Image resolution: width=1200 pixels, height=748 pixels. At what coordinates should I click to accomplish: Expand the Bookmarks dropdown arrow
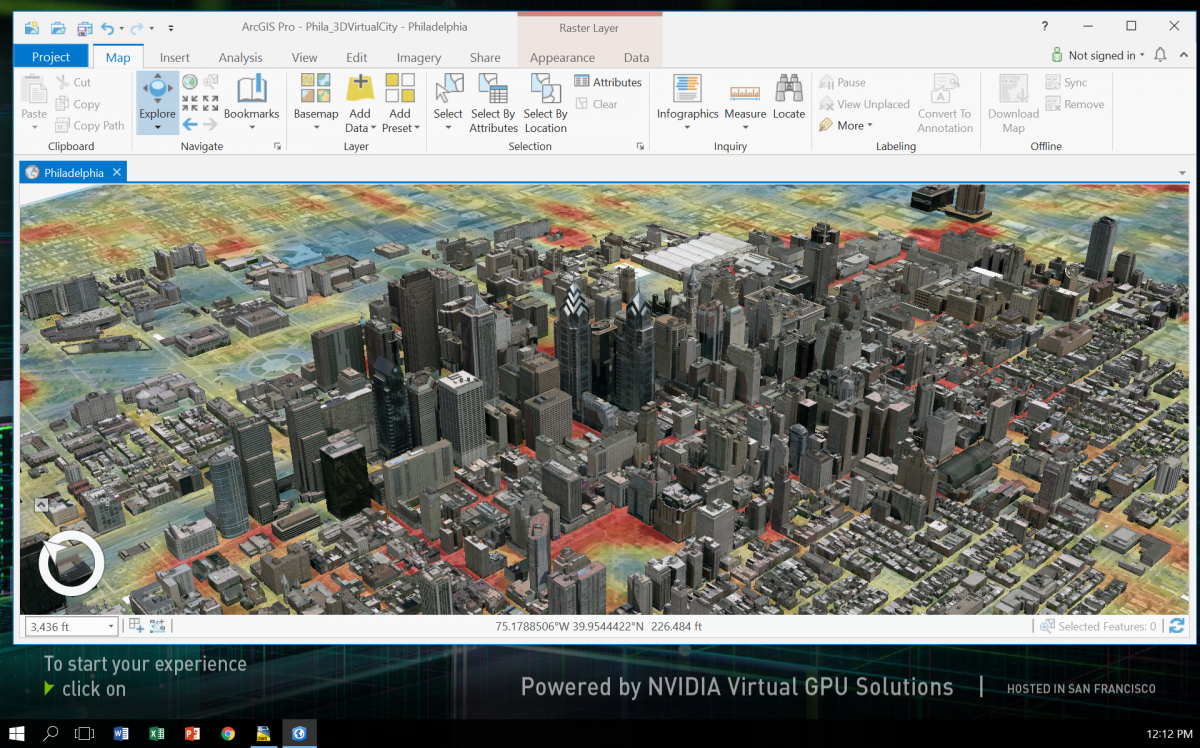pos(251,127)
